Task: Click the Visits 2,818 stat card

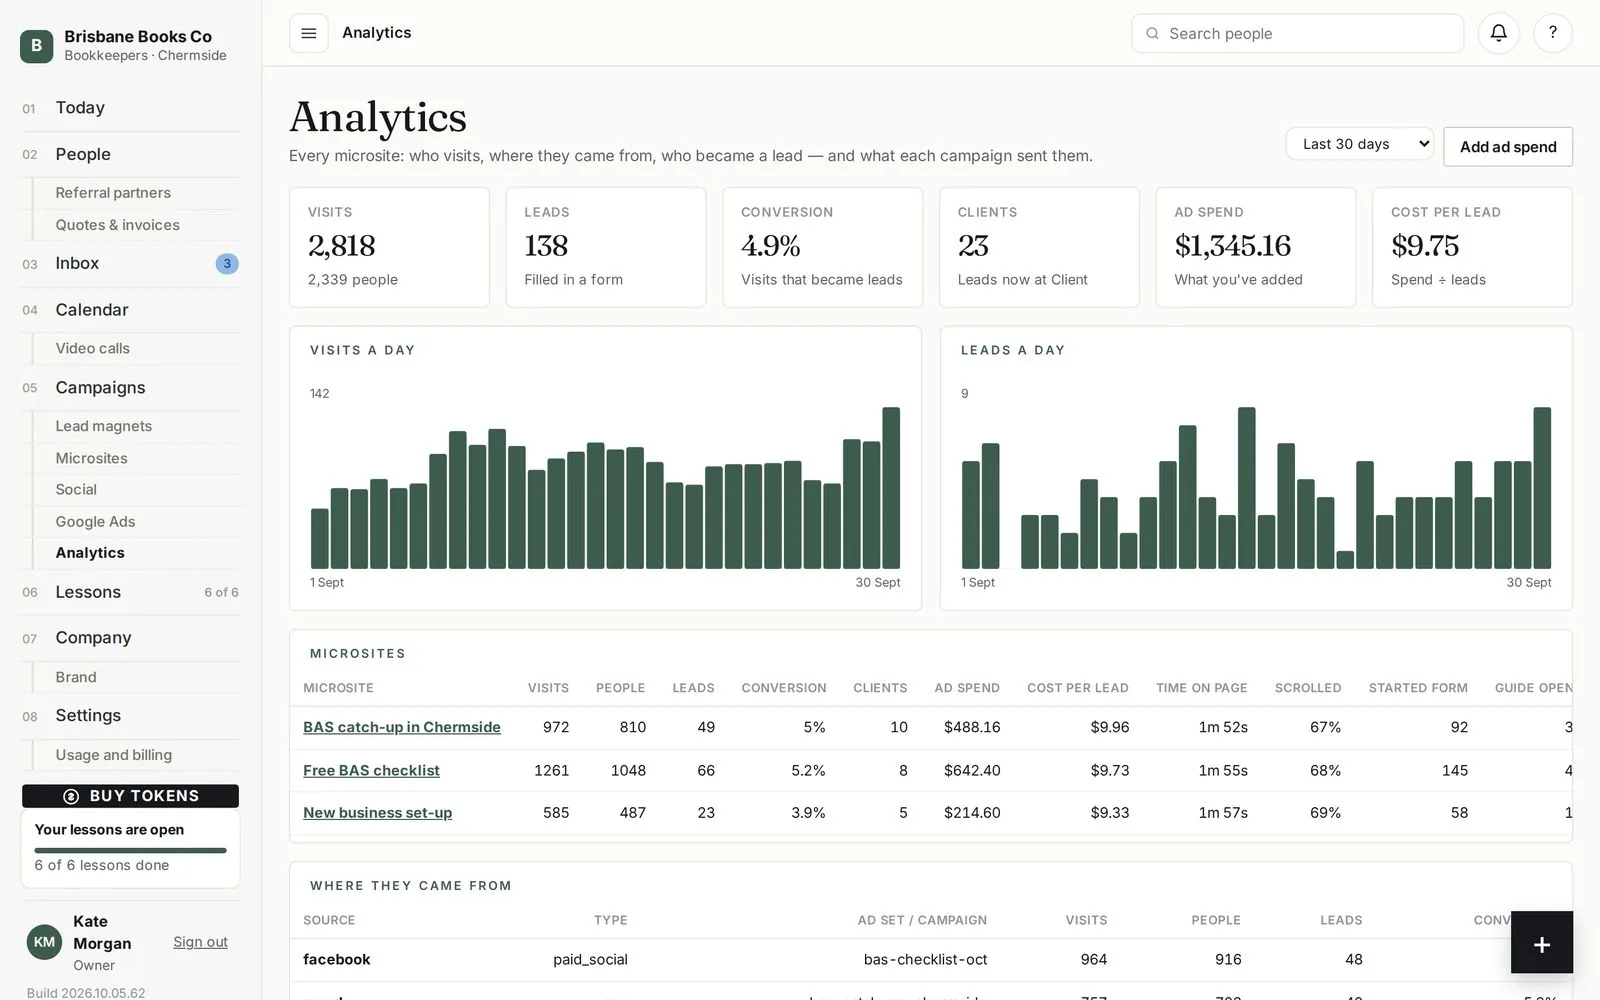Action: point(389,247)
